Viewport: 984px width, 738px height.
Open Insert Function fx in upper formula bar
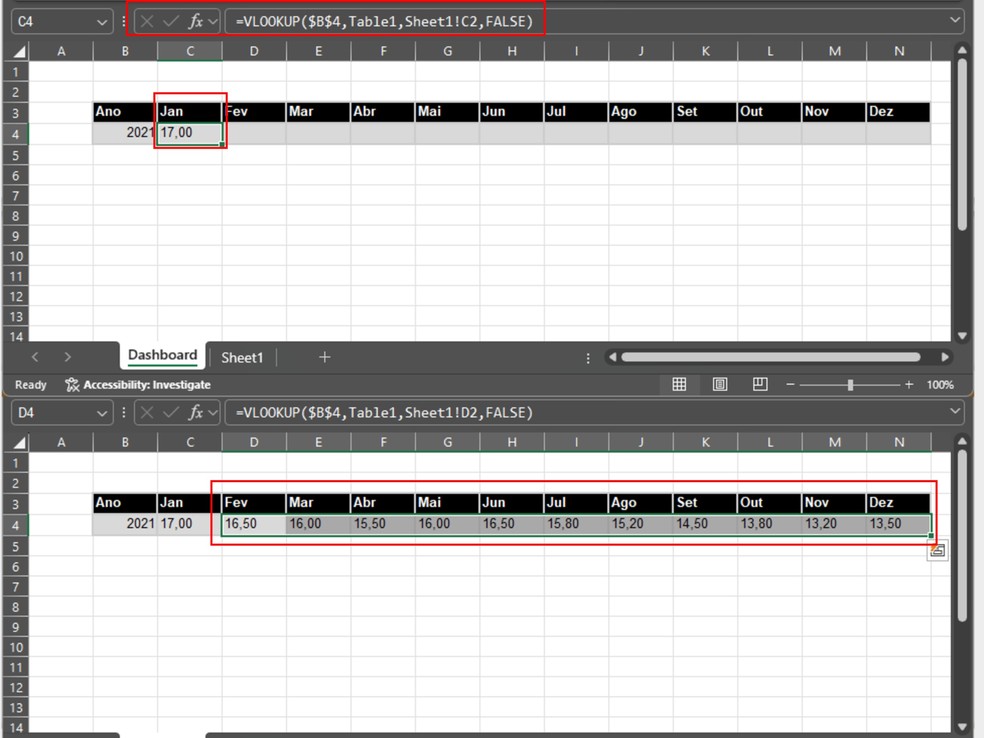point(196,21)
